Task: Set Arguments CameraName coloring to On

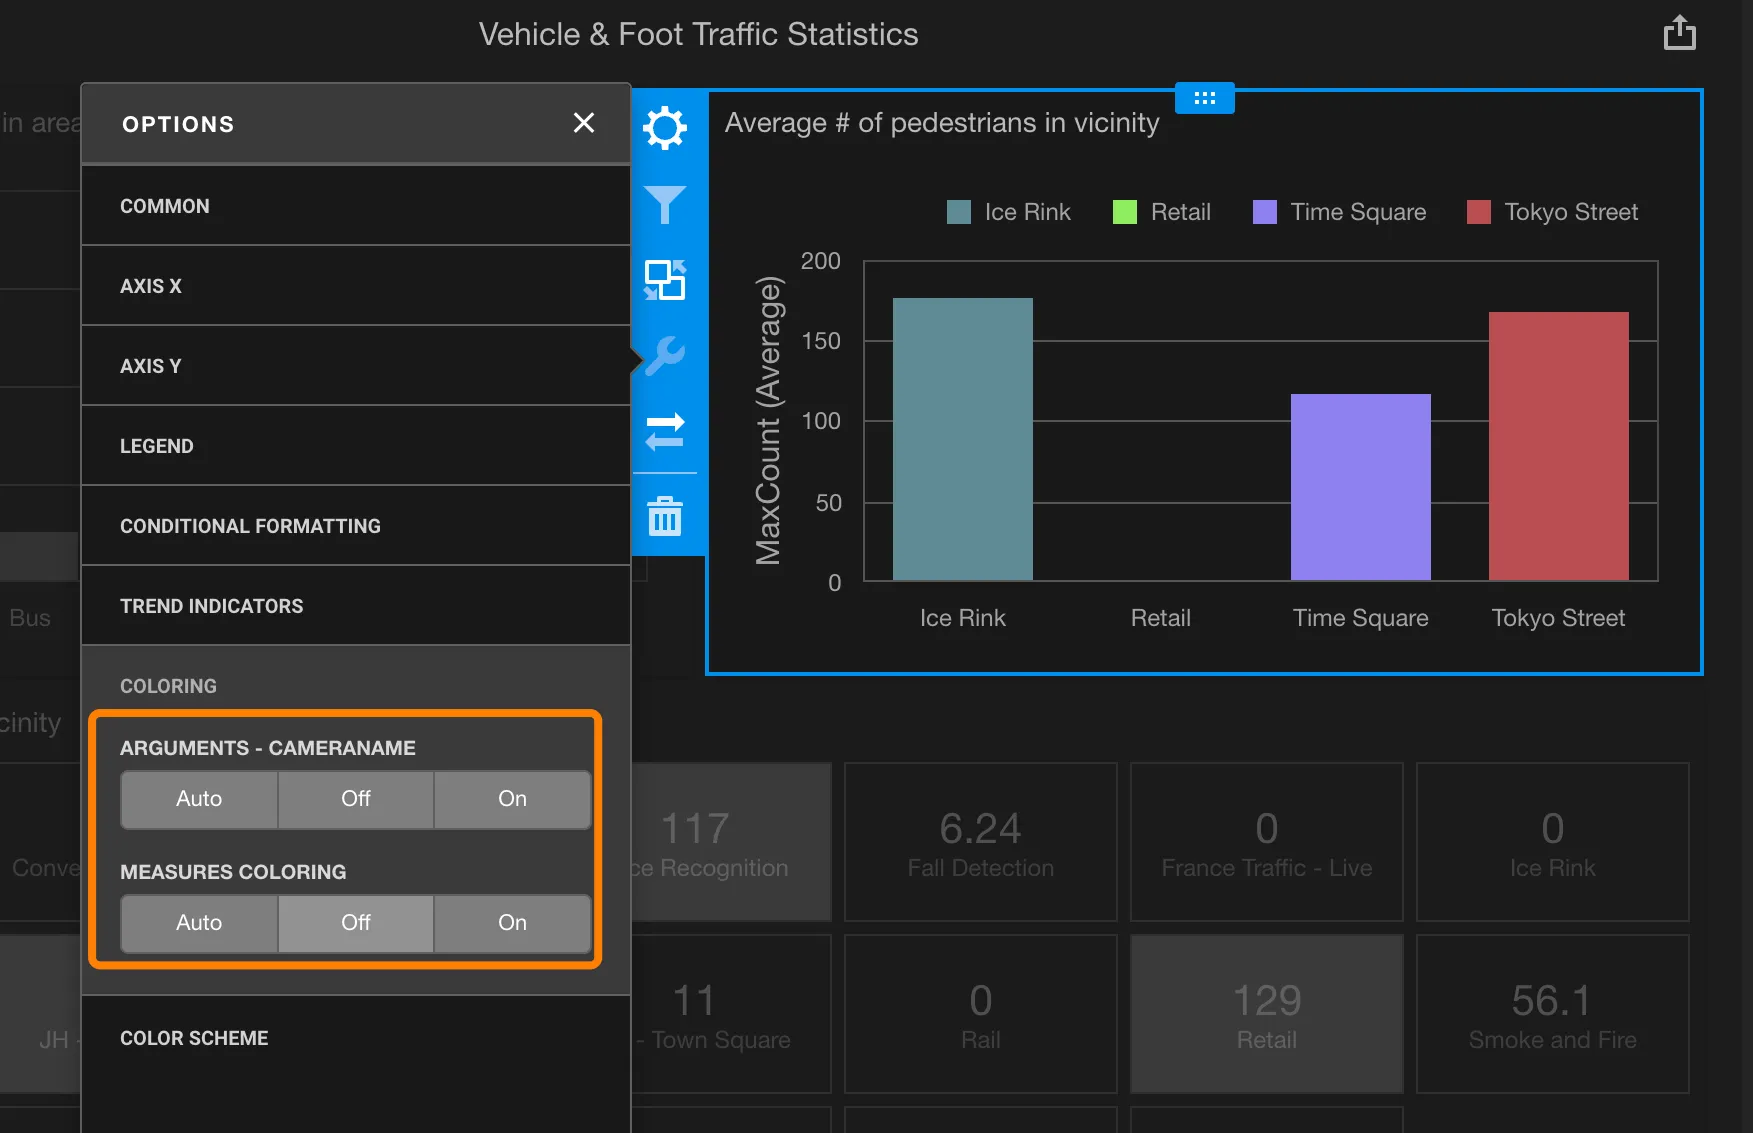Action: coord(512,799)
